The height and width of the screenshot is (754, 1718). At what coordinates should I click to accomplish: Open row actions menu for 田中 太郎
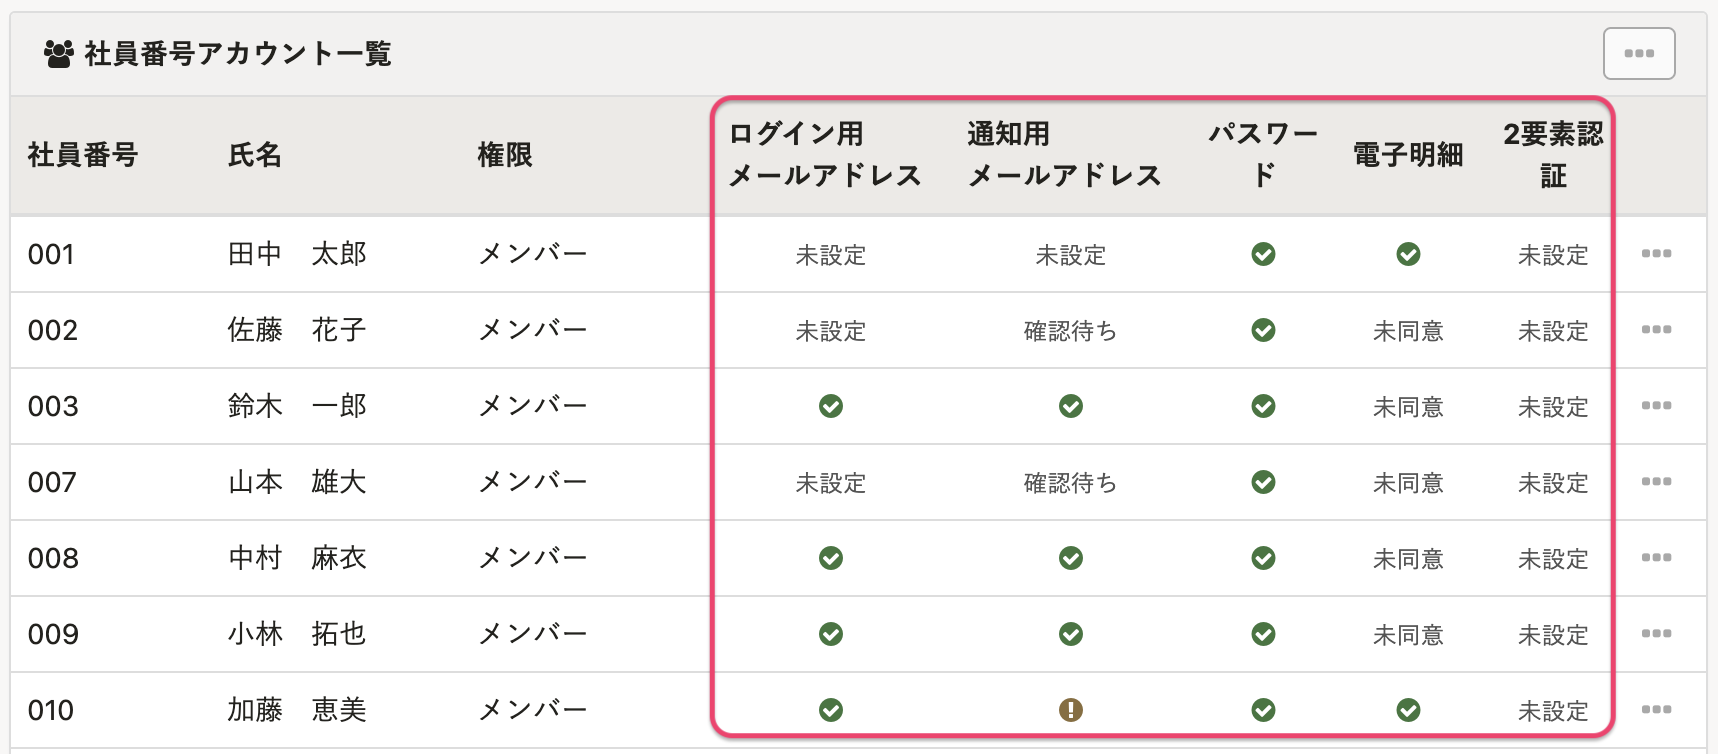[x=1656, y=254]
